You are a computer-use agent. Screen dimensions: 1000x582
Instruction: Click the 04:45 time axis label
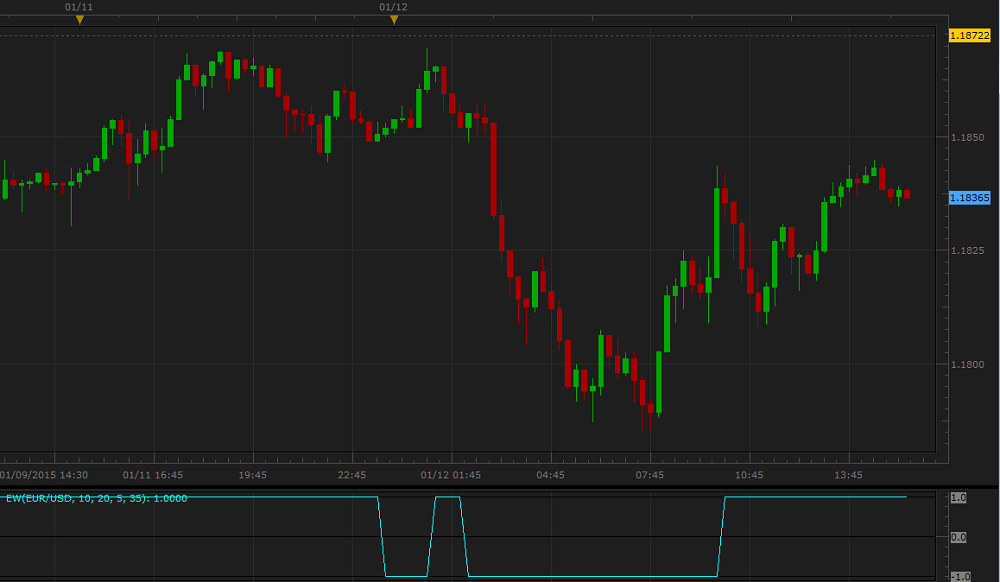coord(550,475)
